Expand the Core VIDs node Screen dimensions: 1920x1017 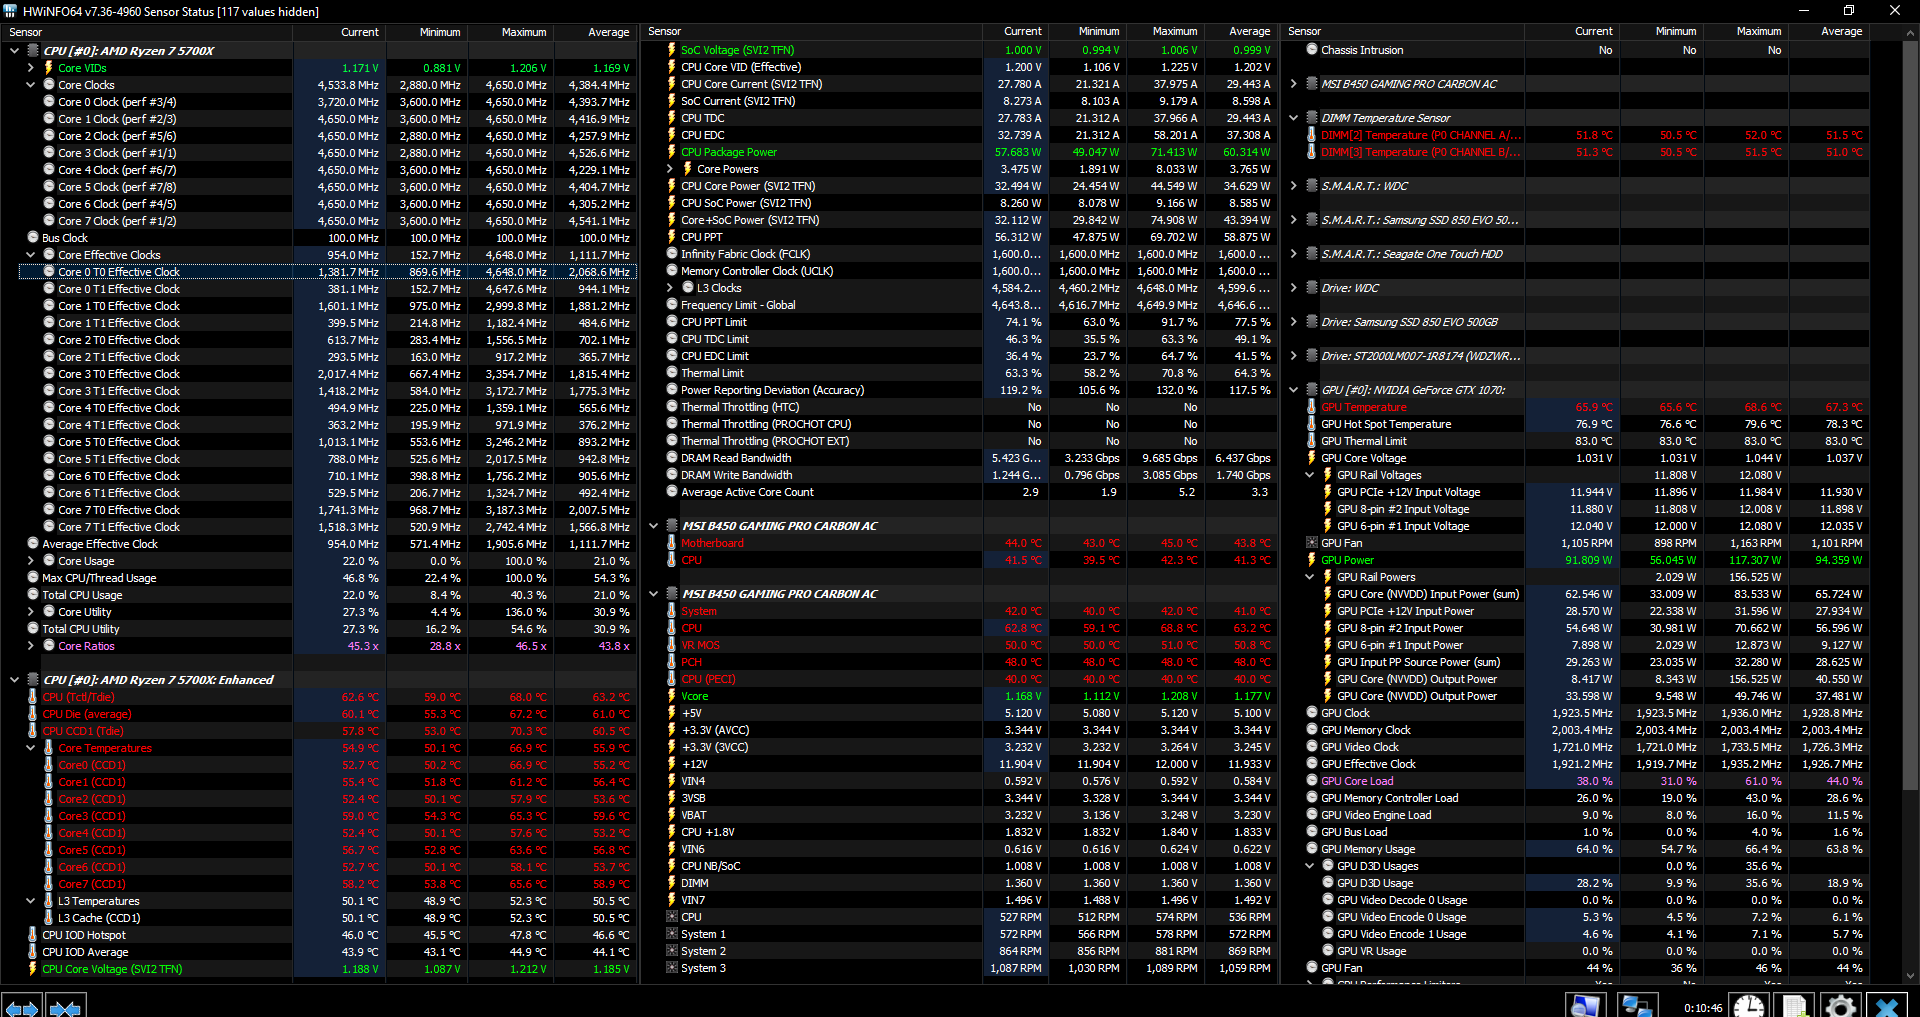tap(30, 68)
